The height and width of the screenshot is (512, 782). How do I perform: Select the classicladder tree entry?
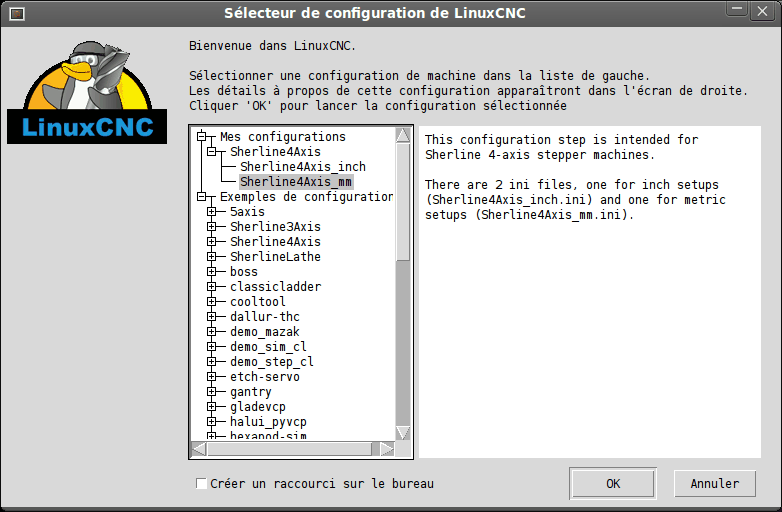pyautogui.click(x=275, y=286)
